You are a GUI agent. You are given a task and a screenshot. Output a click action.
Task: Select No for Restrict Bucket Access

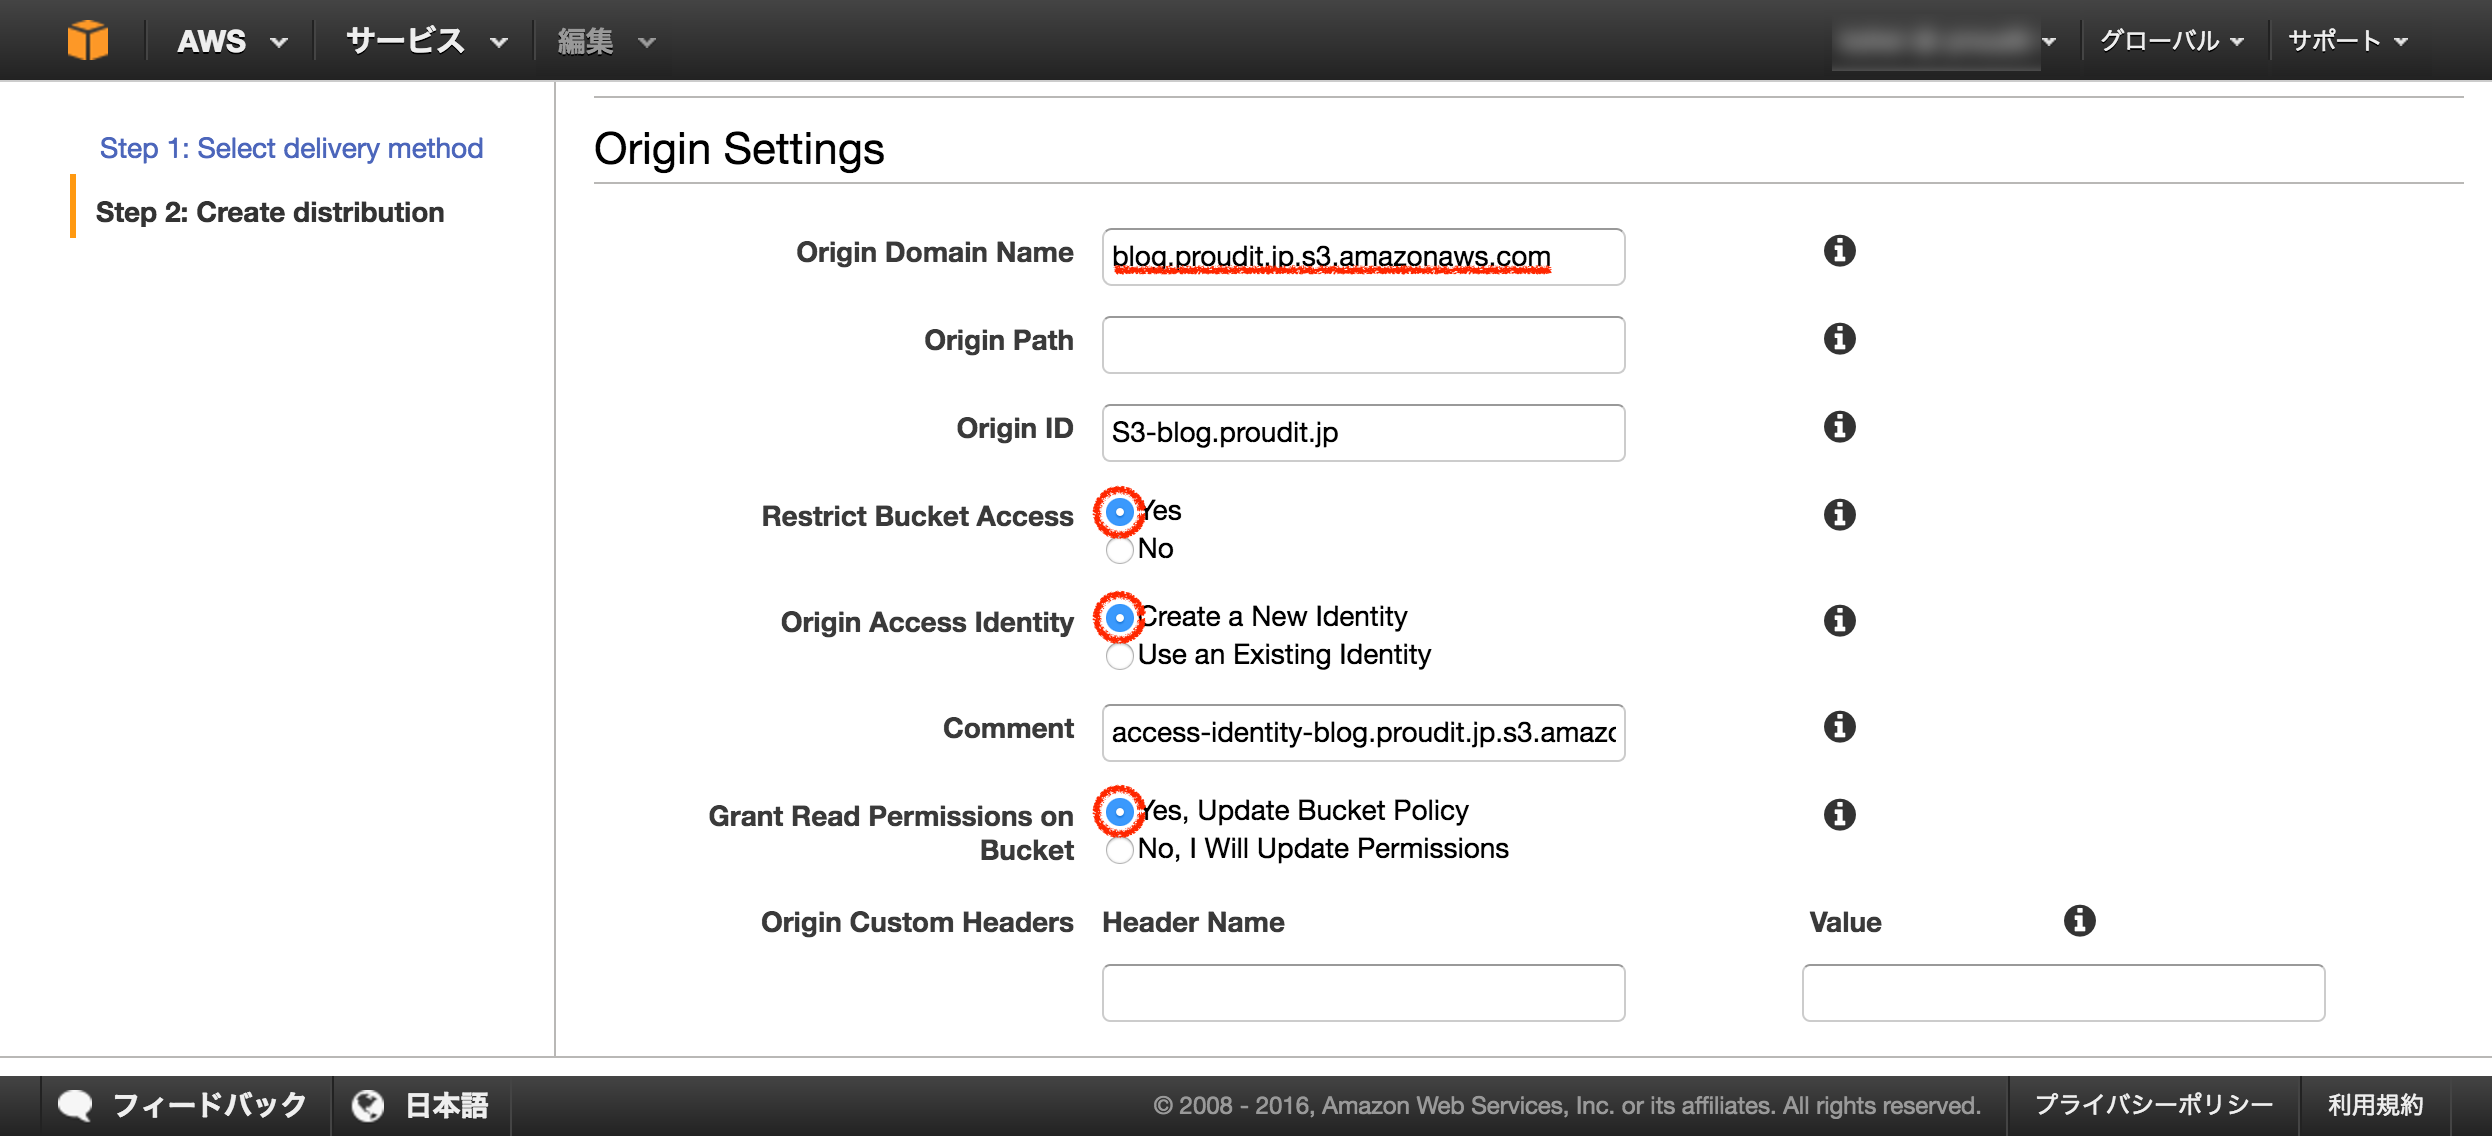point(1120,550)
